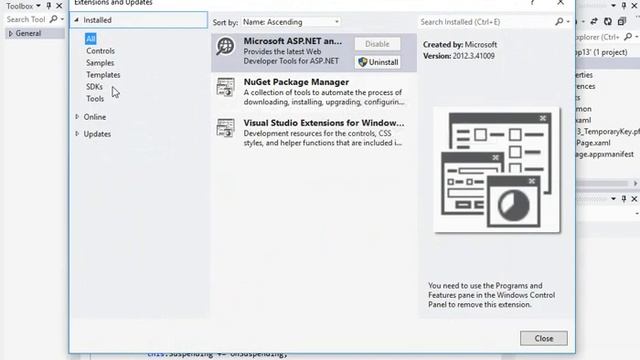
Task: Select the All filter under Installed
Action: (91, 39)
